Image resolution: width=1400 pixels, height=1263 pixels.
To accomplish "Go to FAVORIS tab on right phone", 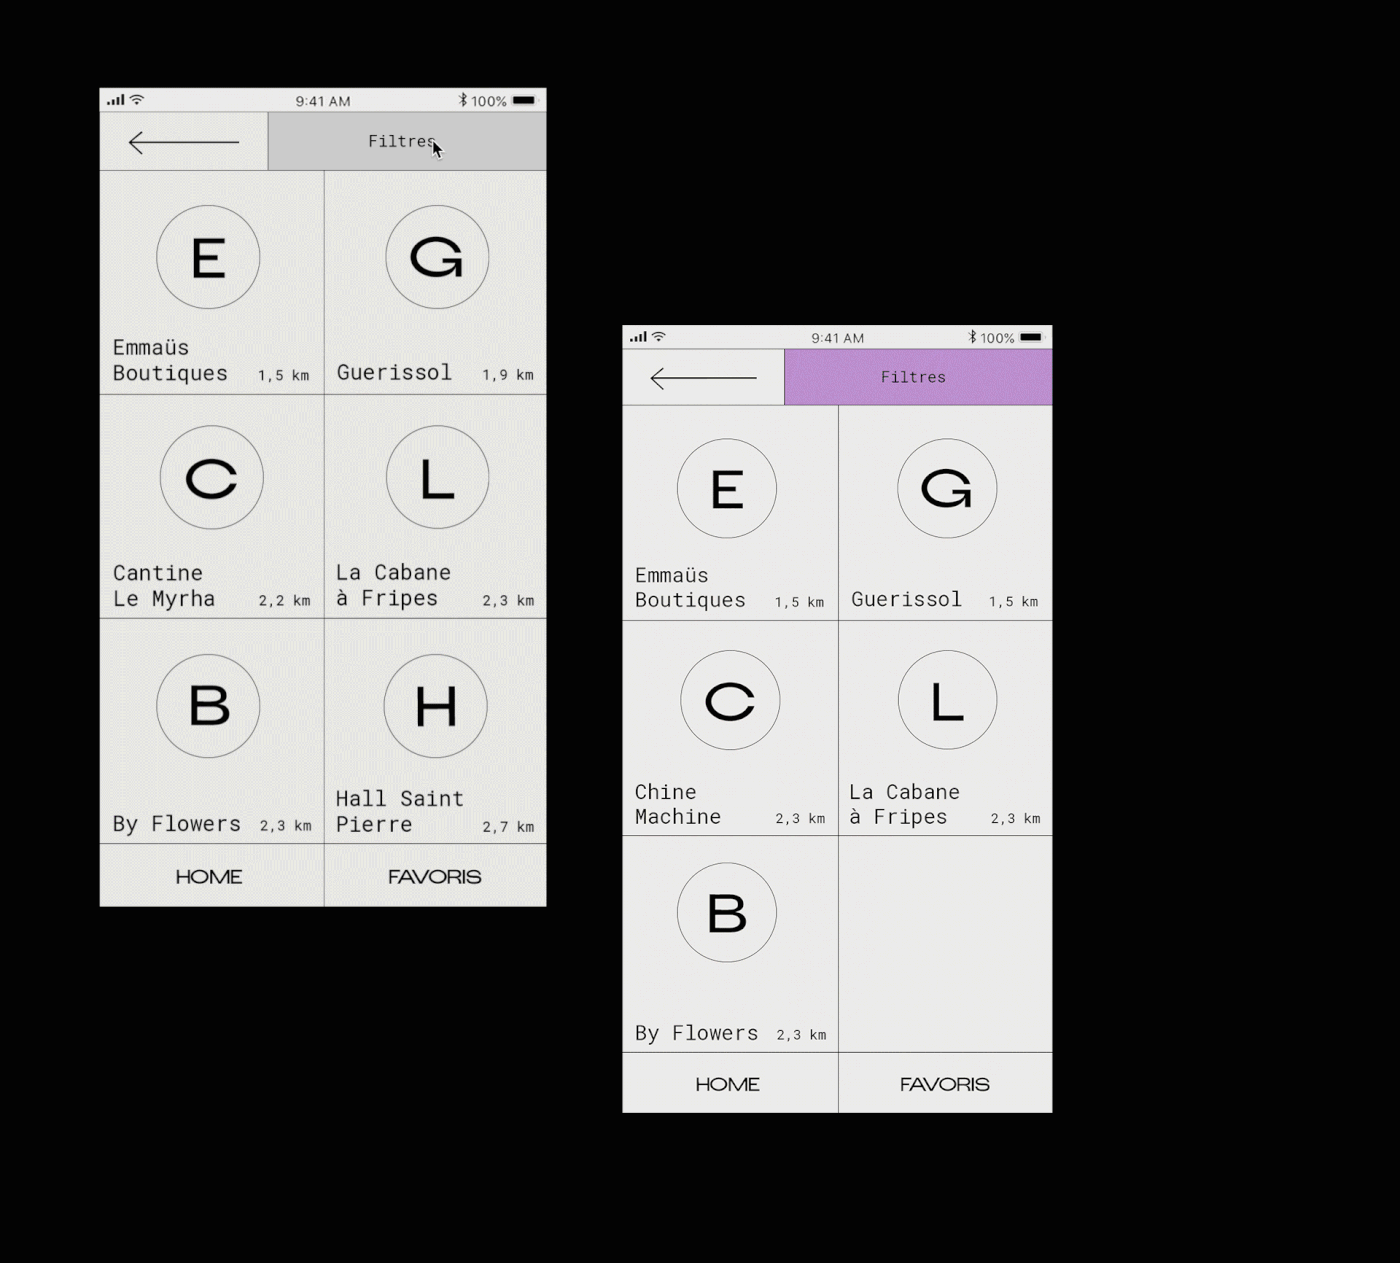I will (945, 1084).
